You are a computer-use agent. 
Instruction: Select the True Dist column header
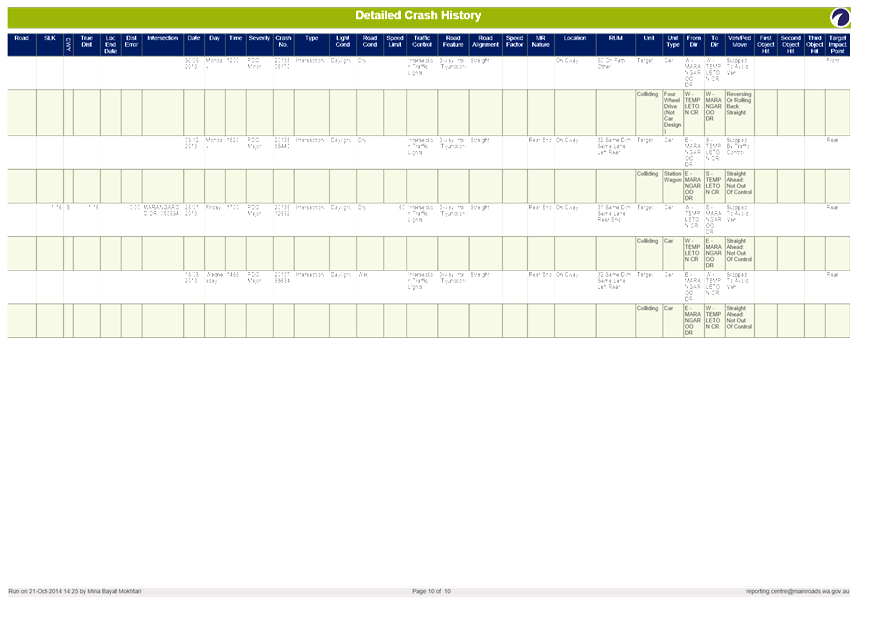point(87,45)
